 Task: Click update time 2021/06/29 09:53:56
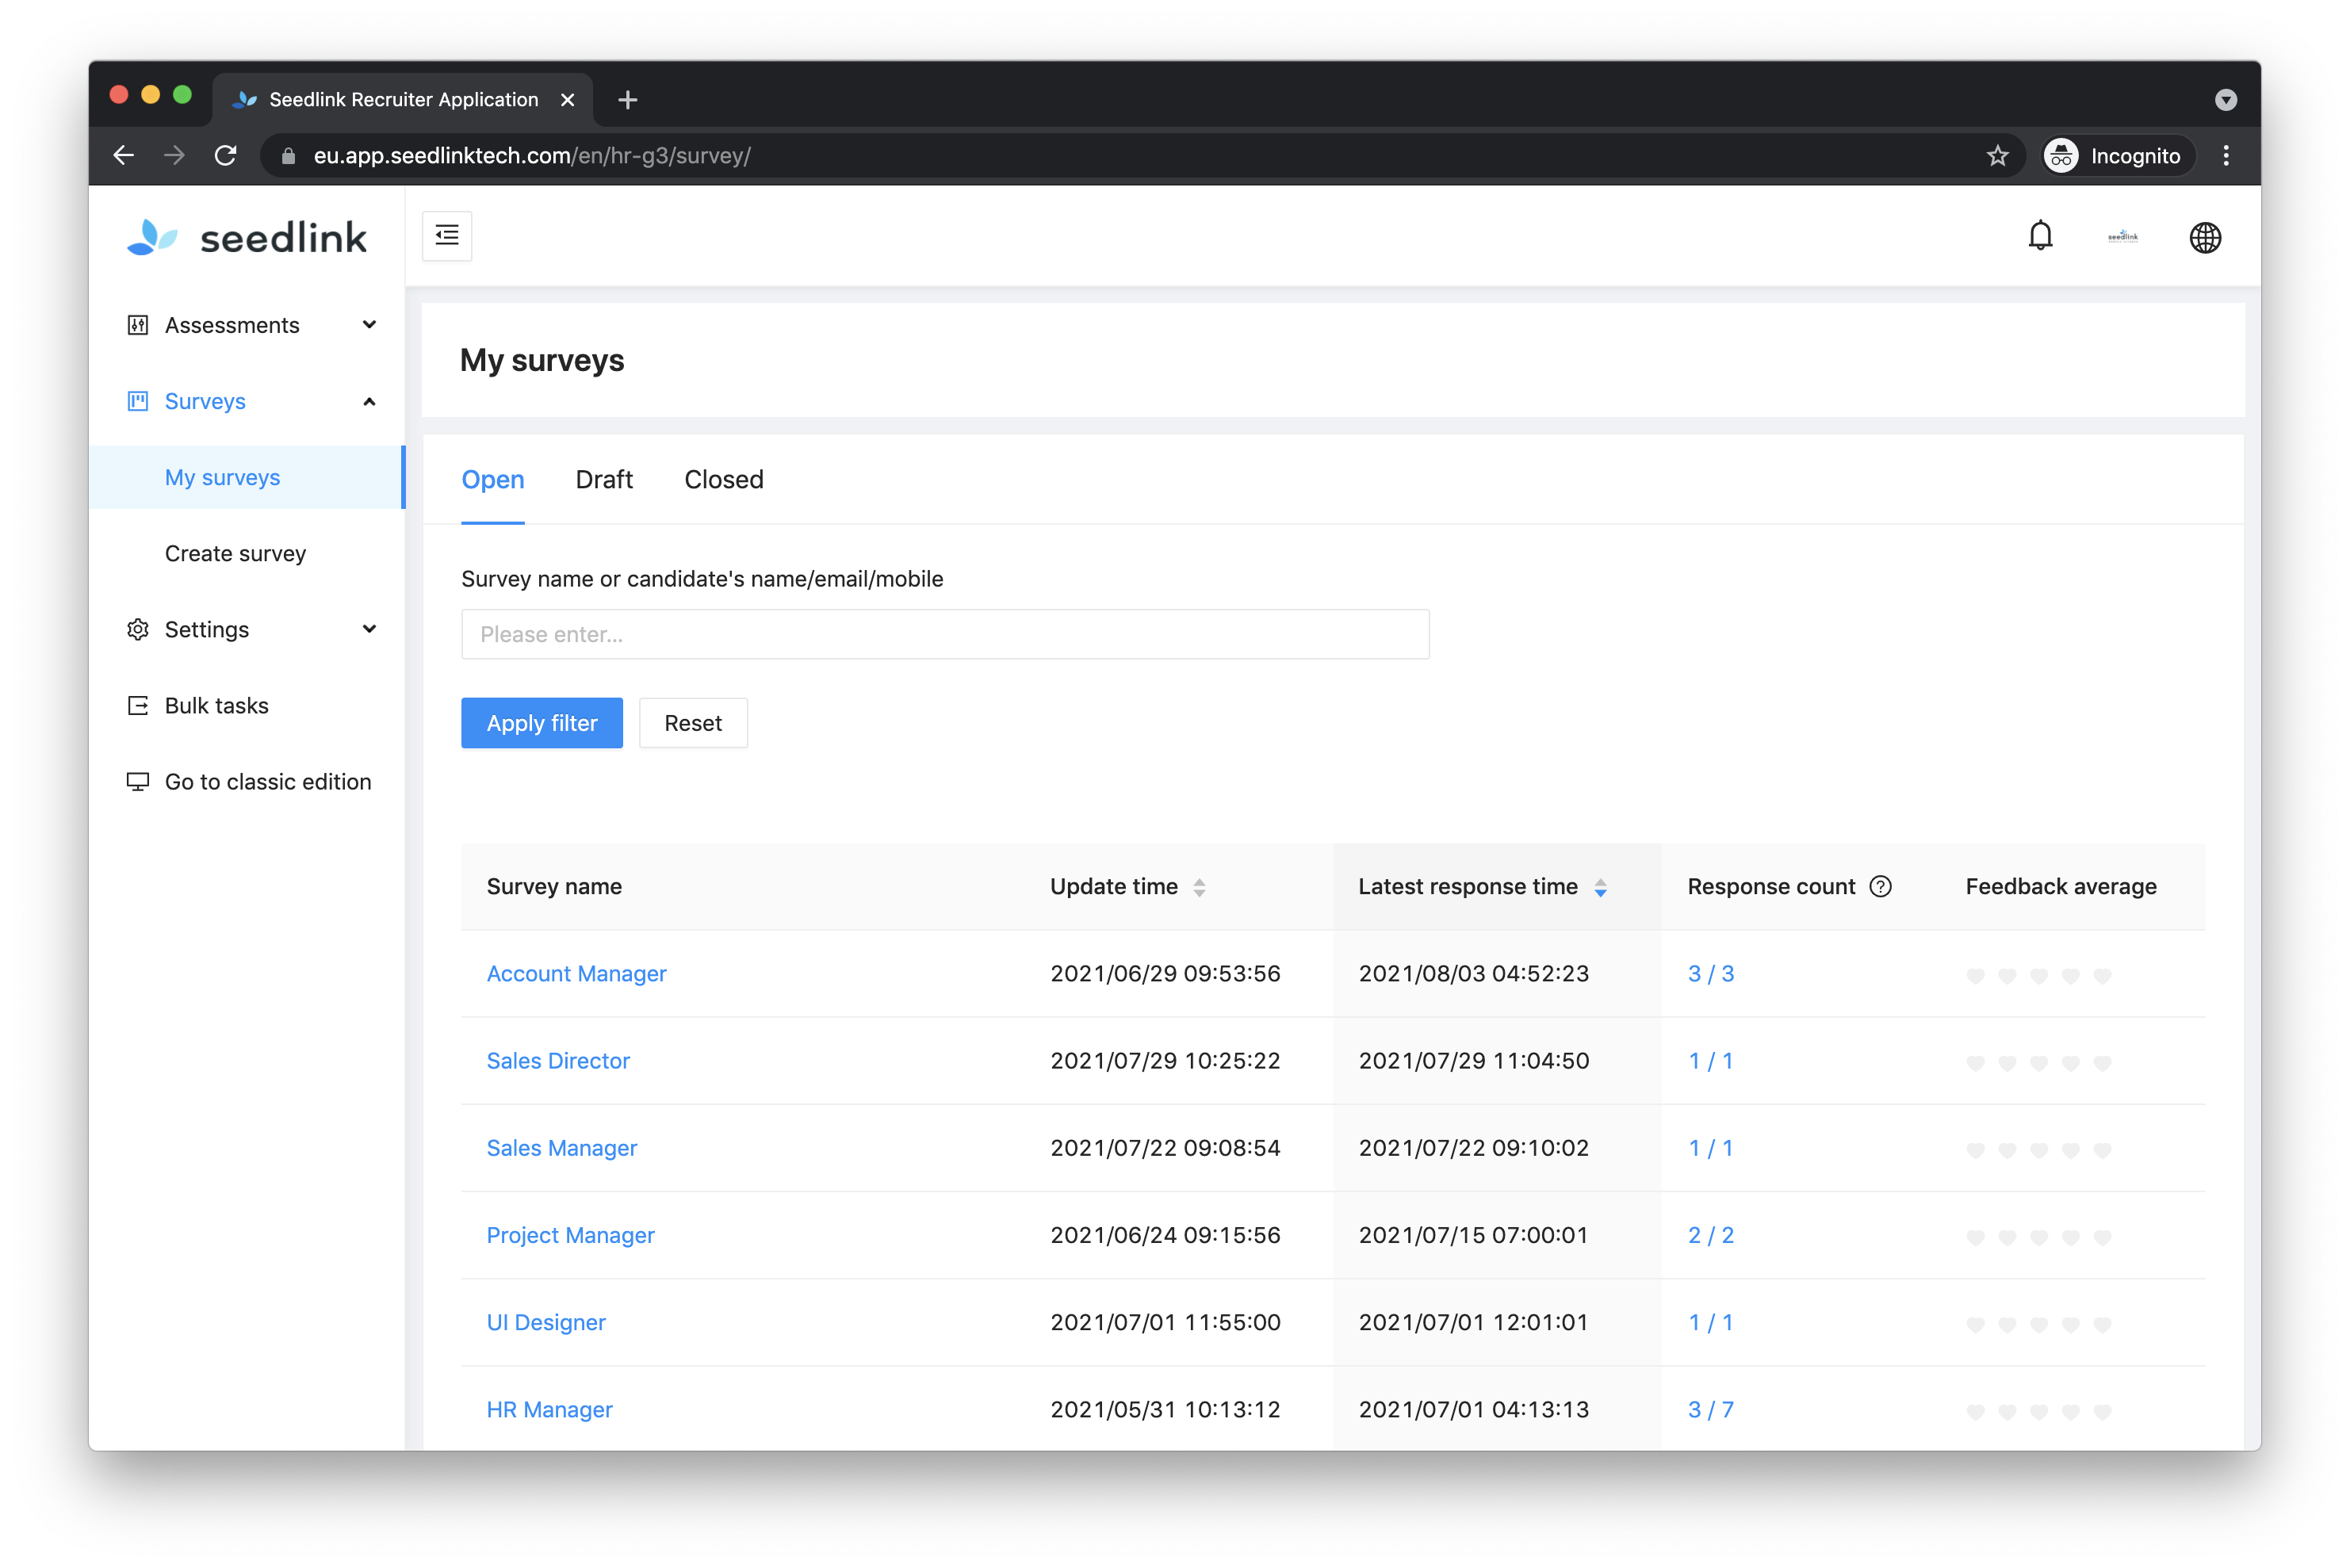click(1165, 973)
